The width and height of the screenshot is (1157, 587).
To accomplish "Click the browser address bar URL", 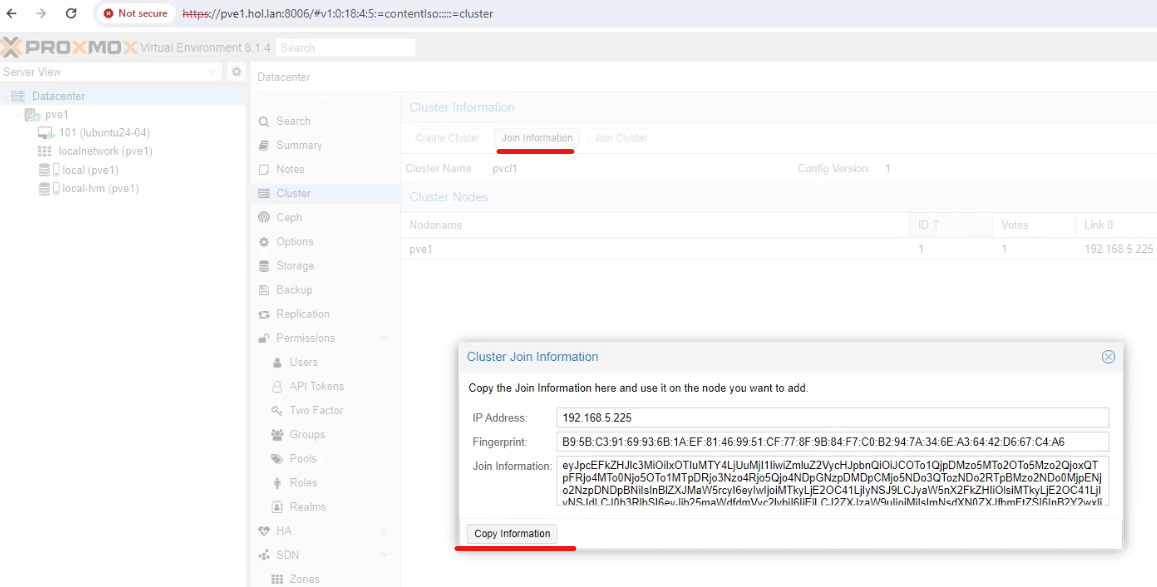I will point(338,13).
